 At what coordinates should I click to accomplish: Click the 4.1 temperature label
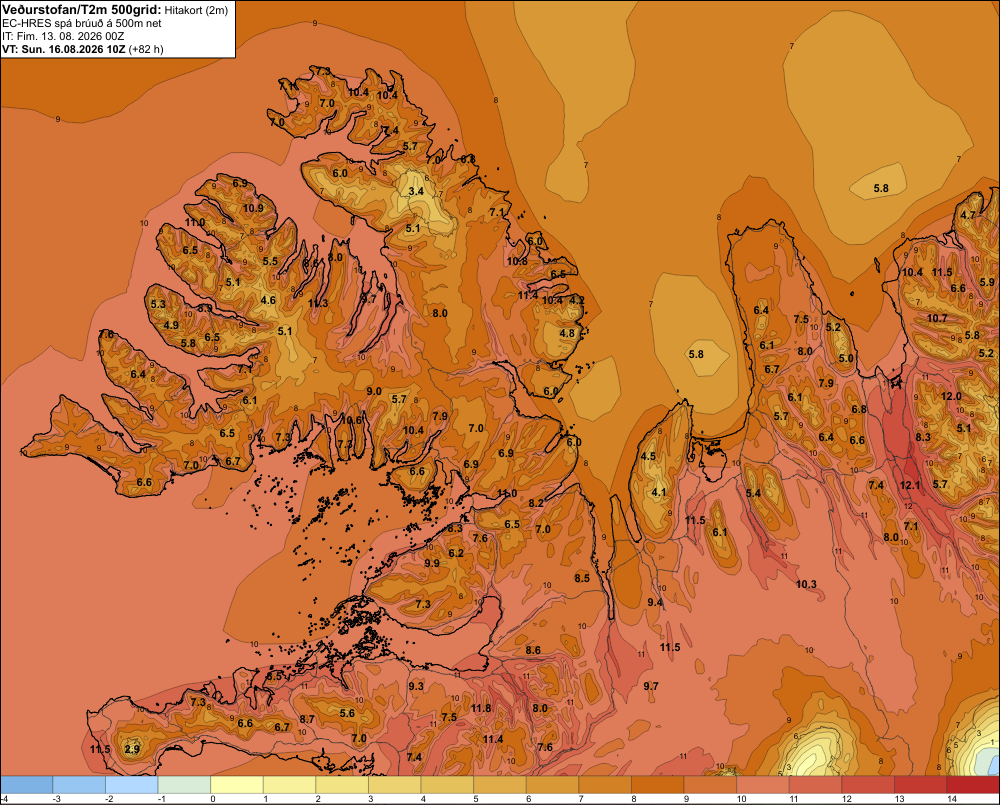659,492
